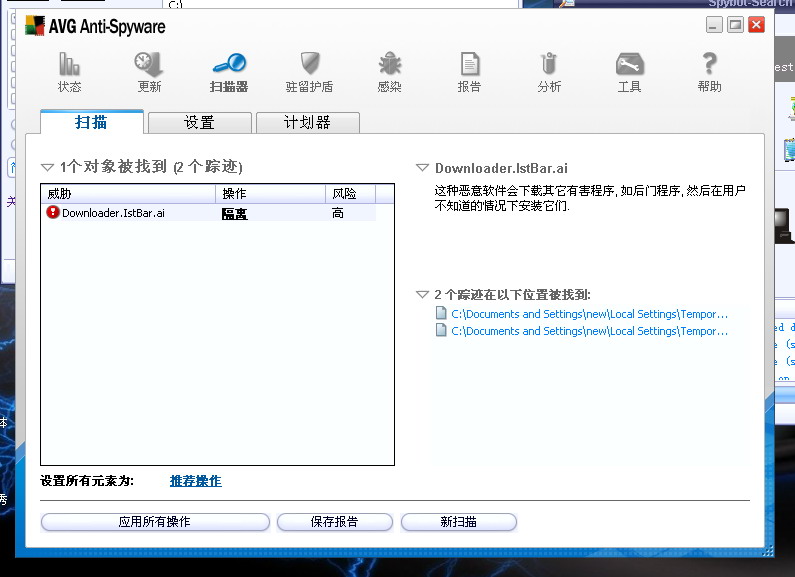The height and width of the screenshot is (577, 795).
Task: Click the red threat icon beside Downloader.IstBar.ai
Action: pos(53,212)
